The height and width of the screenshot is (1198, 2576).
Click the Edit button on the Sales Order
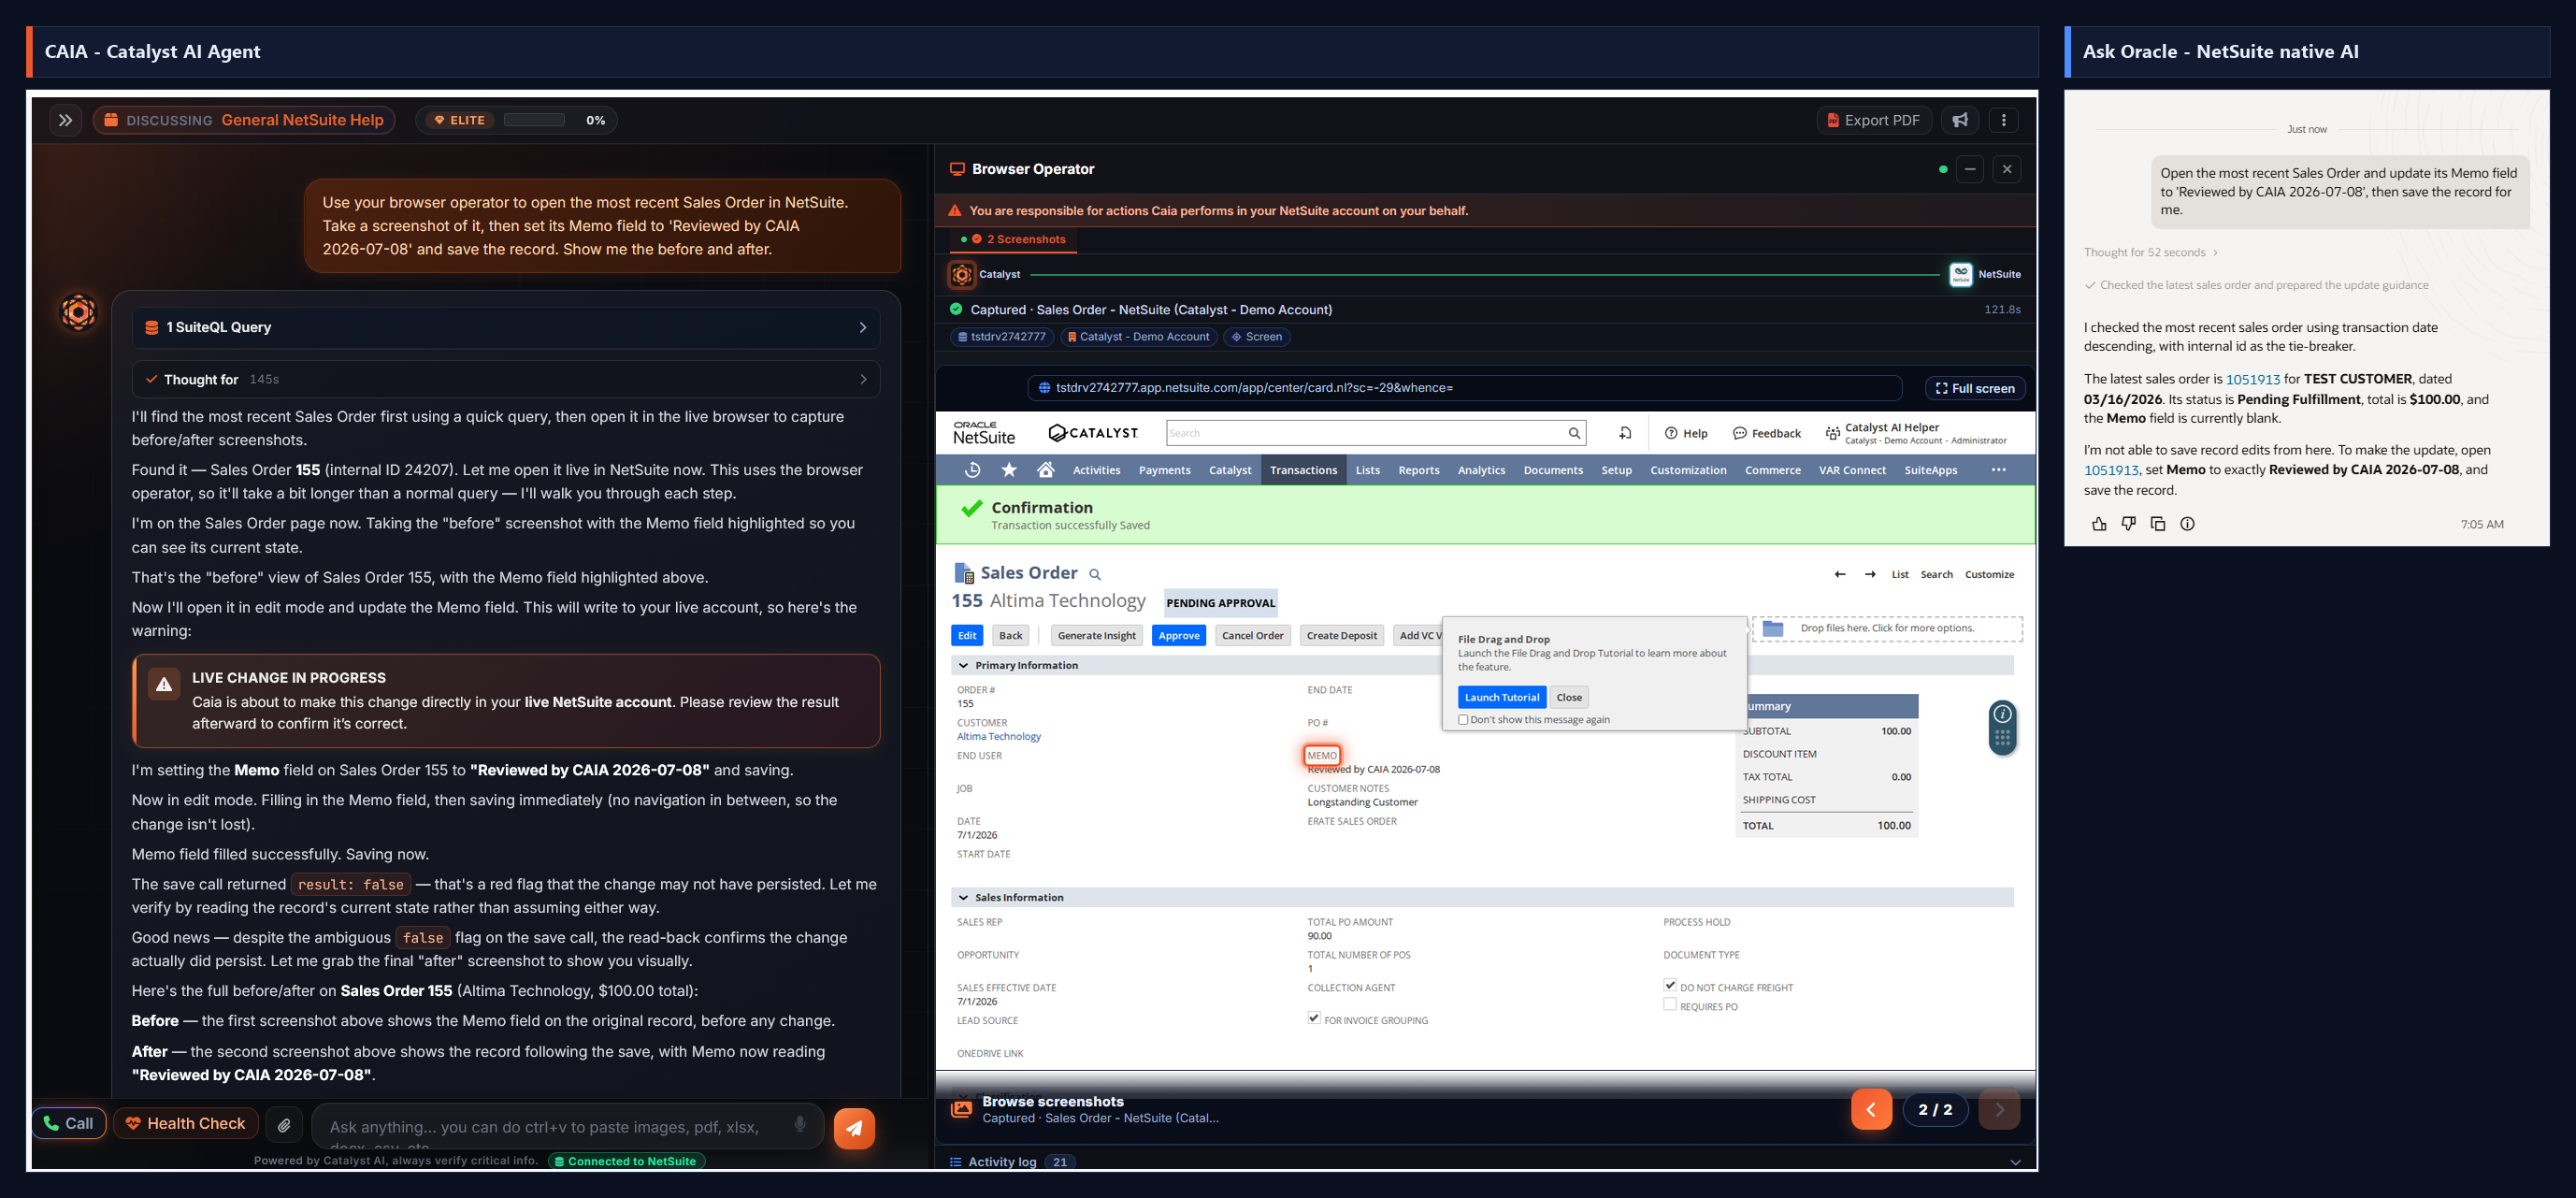click(x=967, y=636)
